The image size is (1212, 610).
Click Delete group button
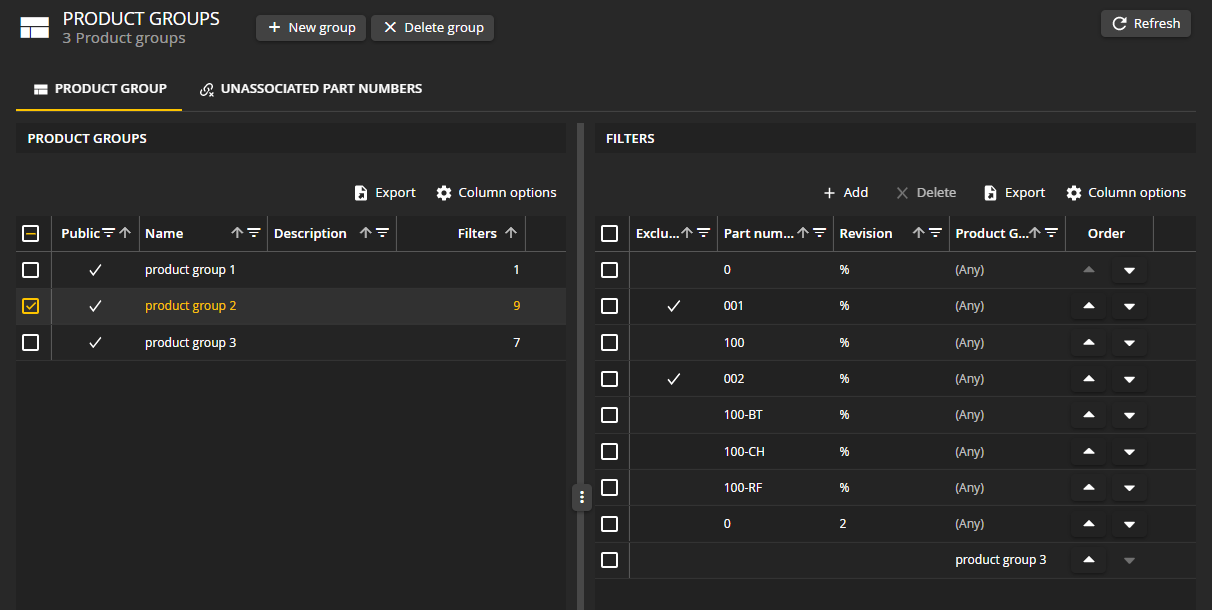tap(433, 28)
